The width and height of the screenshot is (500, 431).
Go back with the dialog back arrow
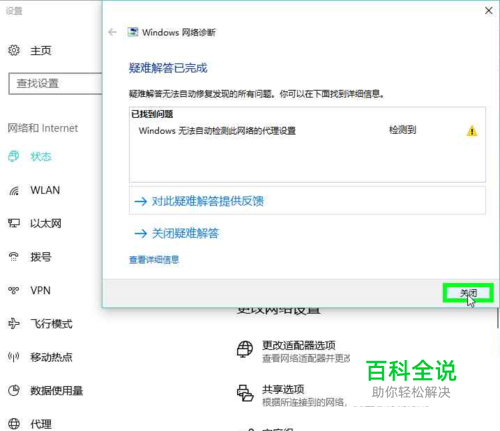click(112, 32)
